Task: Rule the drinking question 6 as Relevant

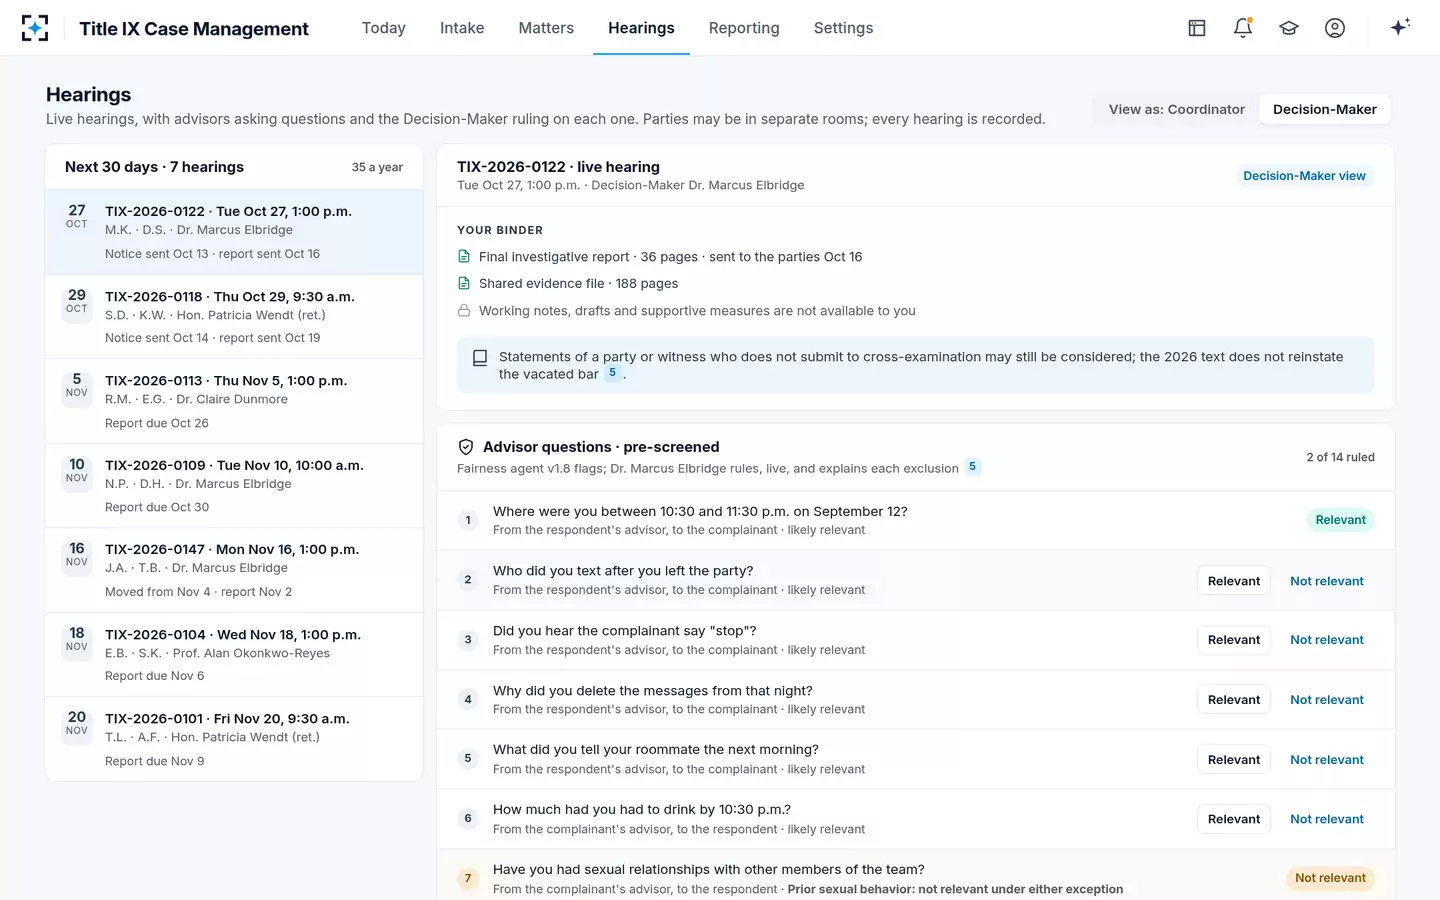Action: pyautogui.click(x=1234, y=819)
